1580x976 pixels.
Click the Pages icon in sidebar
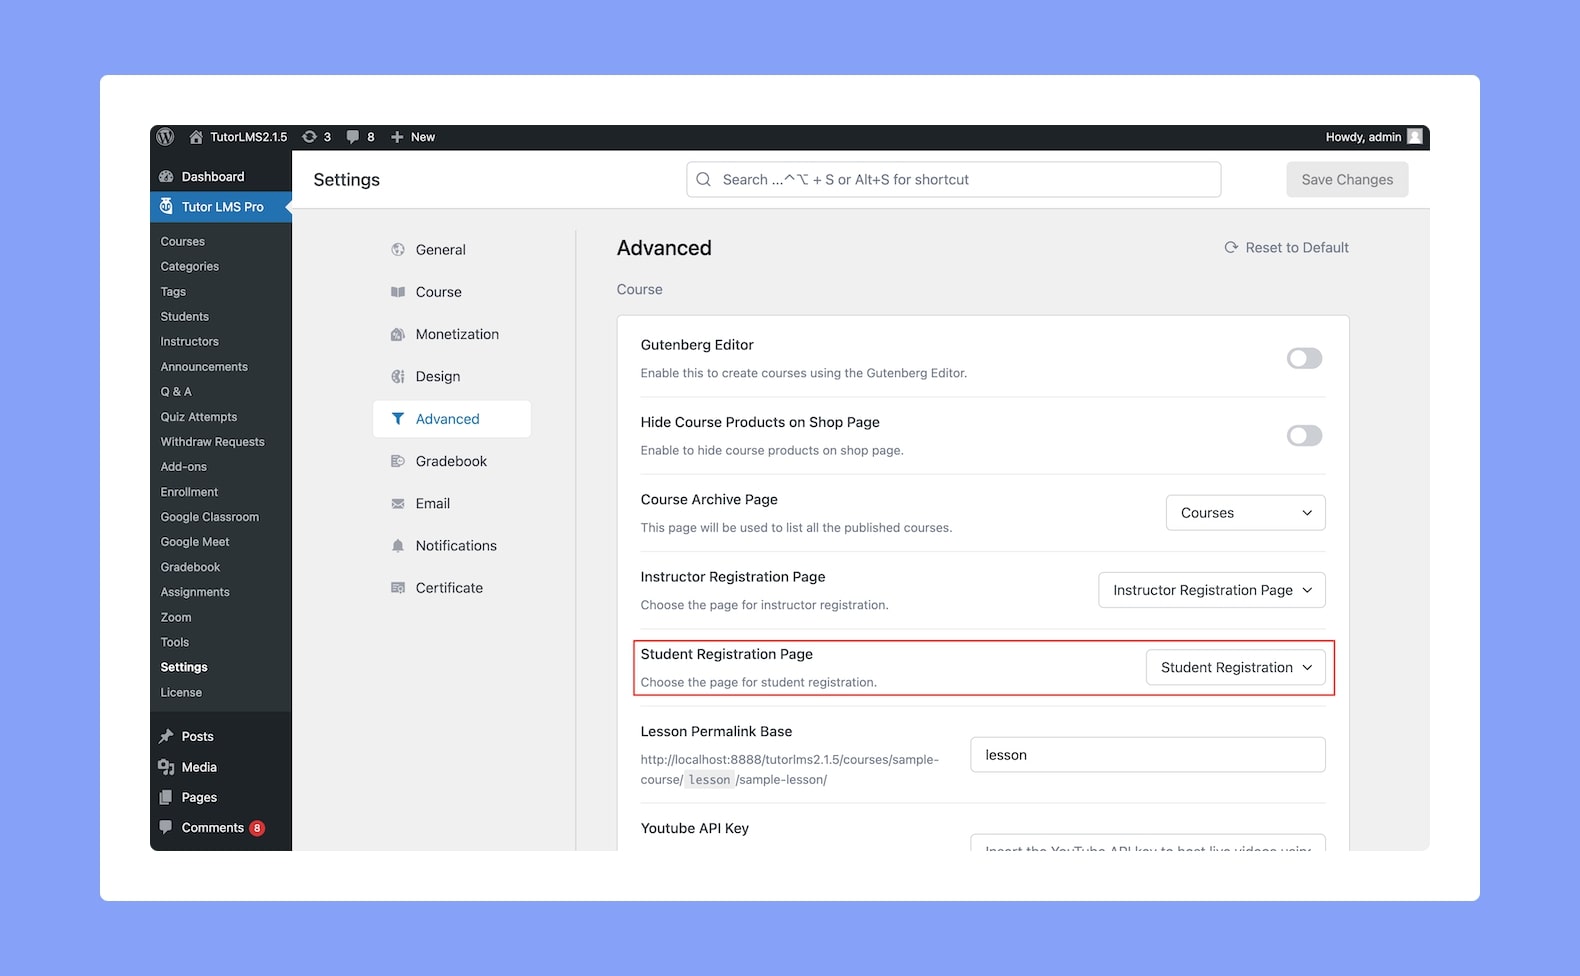(166, 798)
